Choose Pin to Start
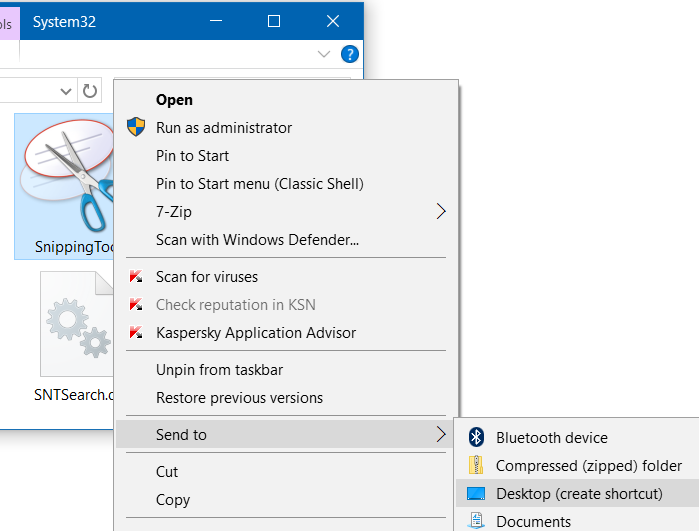 click(x=192, y=156)
